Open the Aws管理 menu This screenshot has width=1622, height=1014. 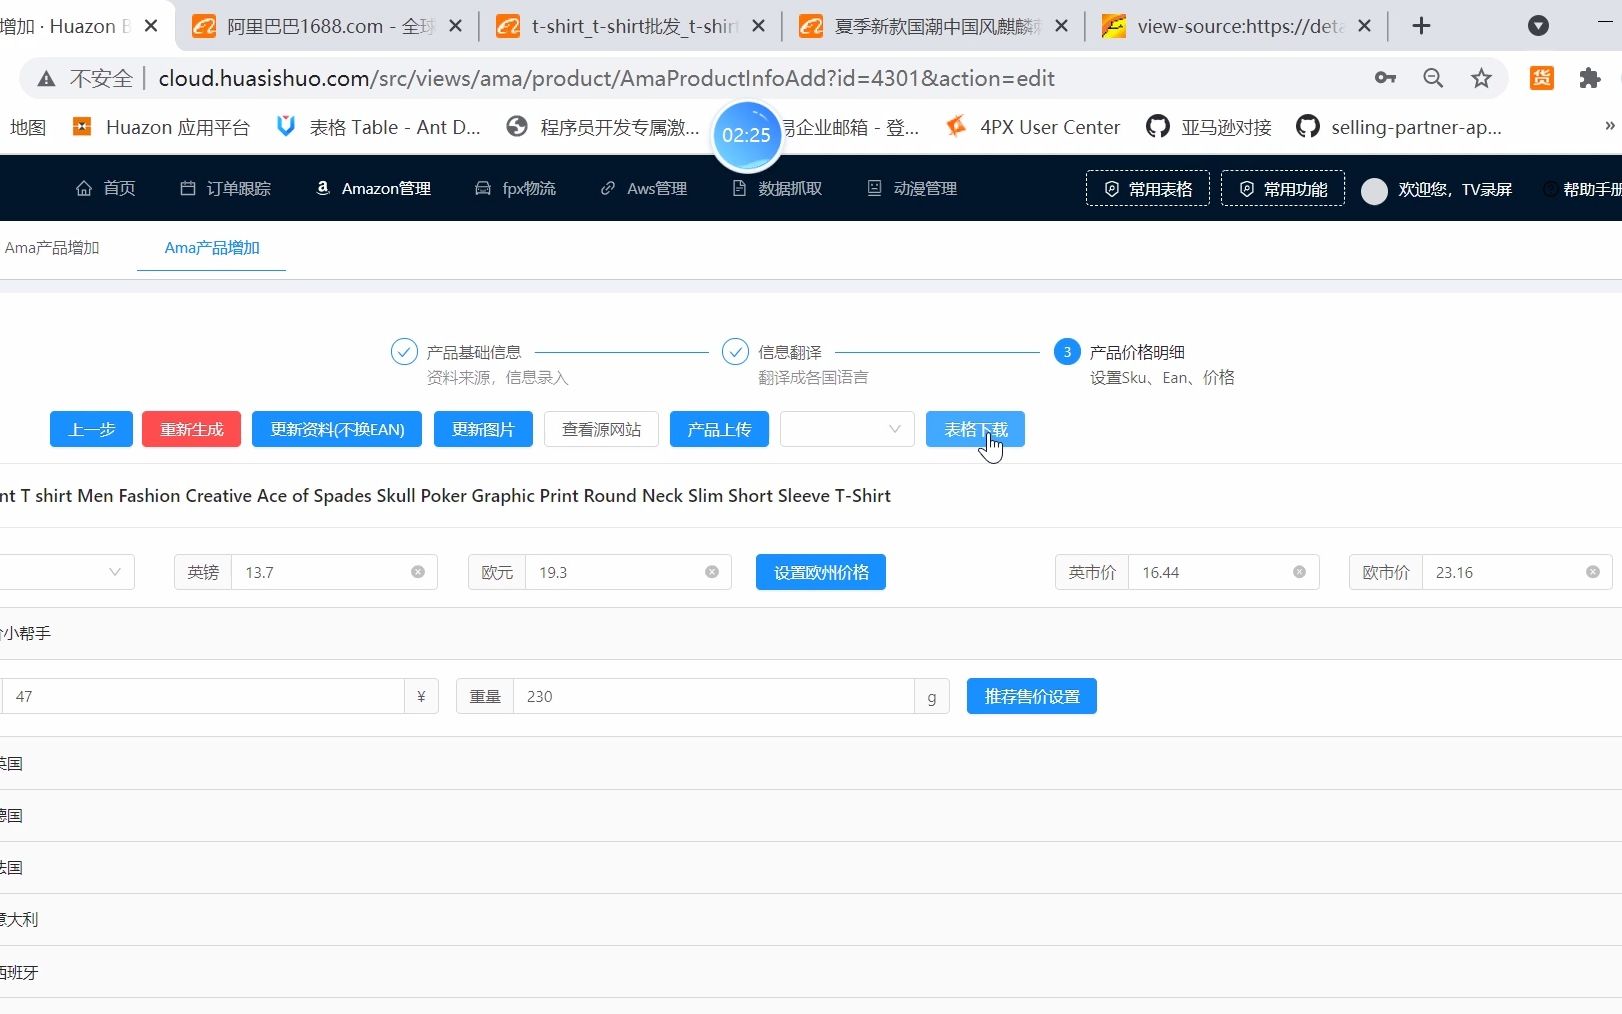pos(643,188)
